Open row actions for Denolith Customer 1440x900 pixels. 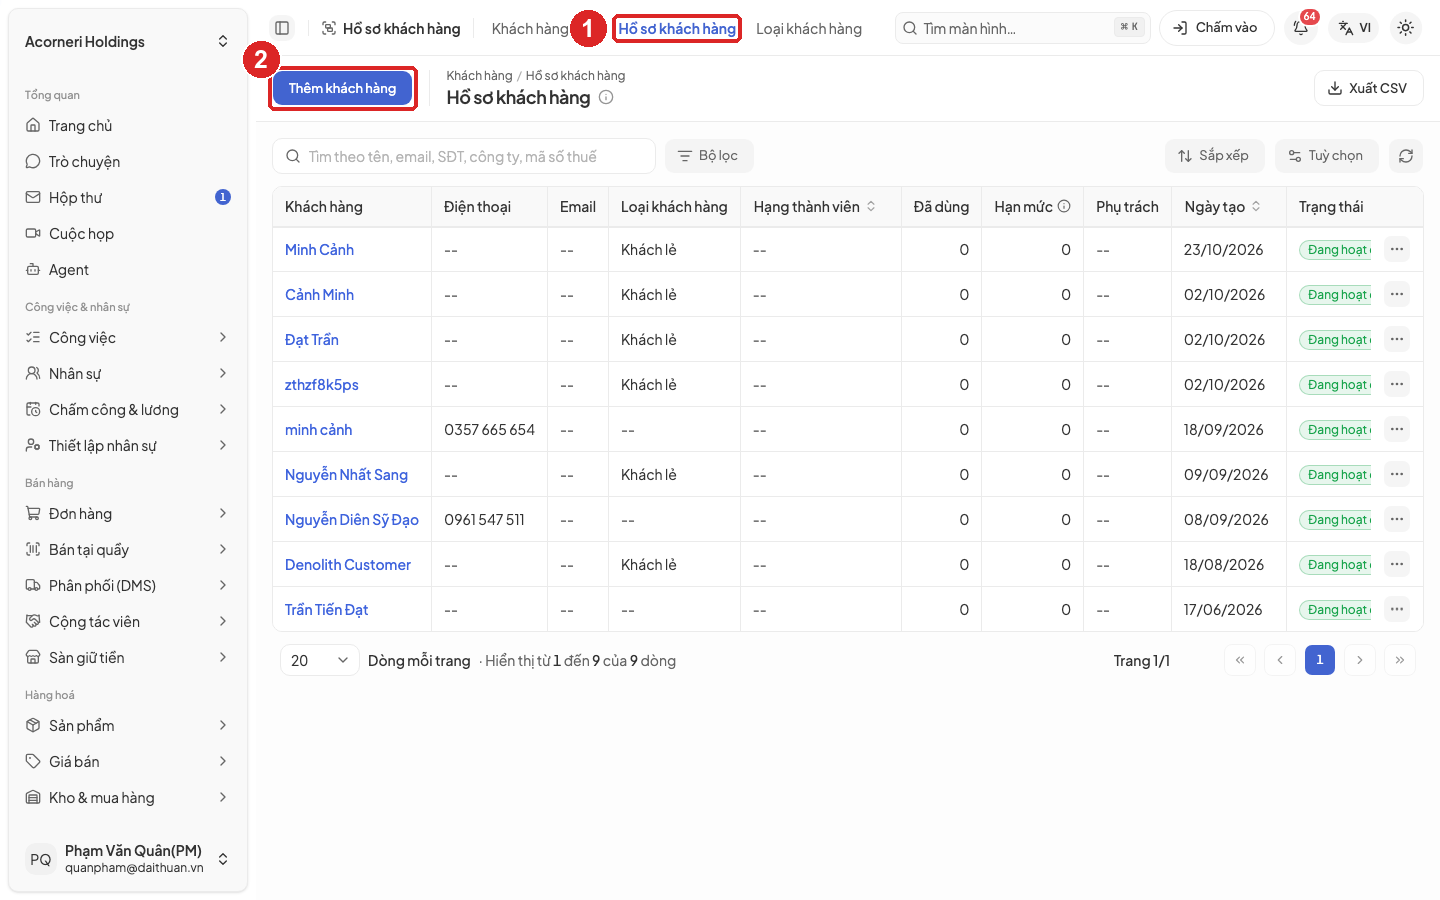pos(1397,564)
